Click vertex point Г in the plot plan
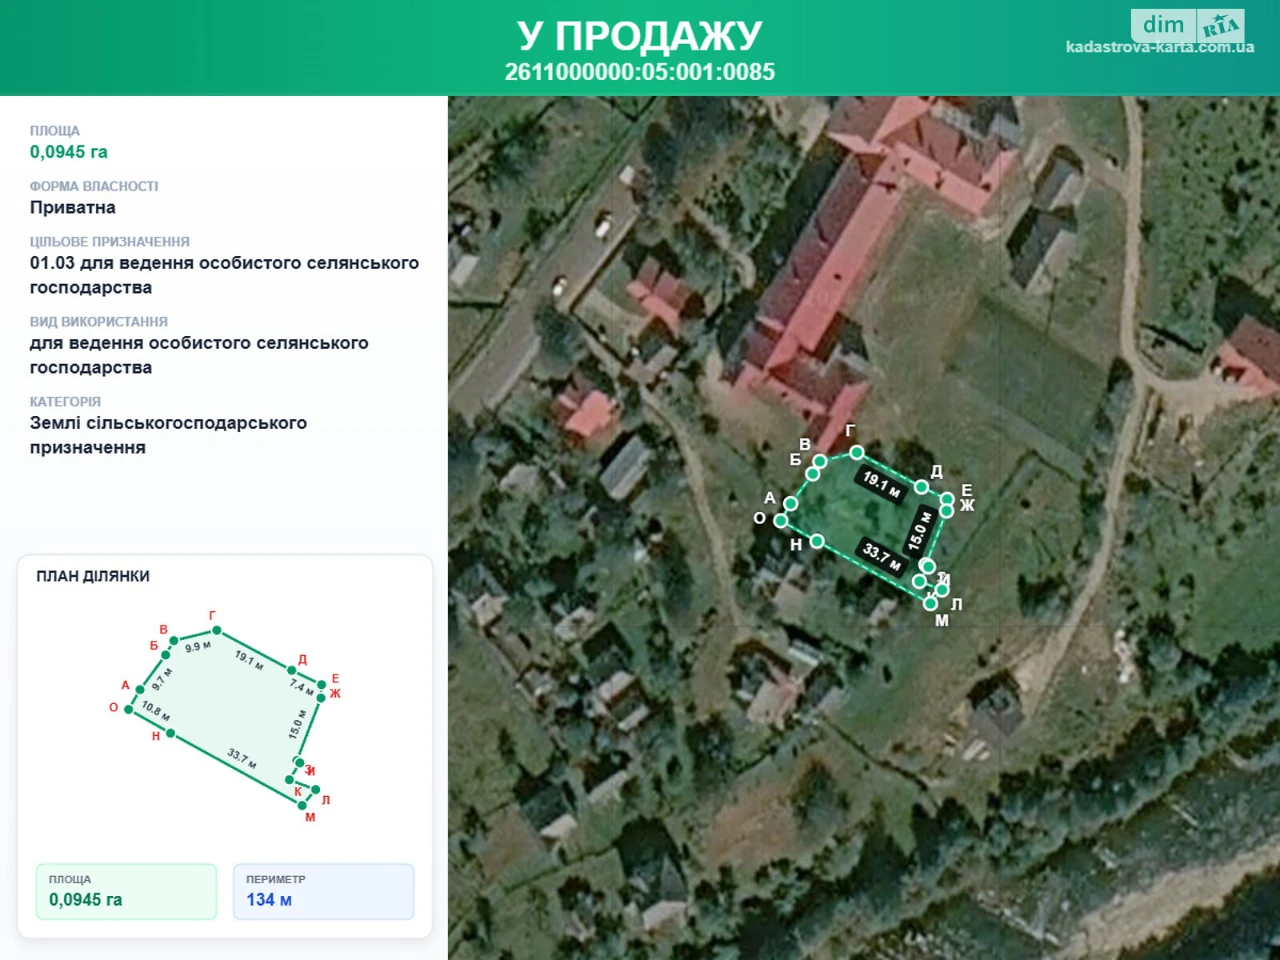The width and height of the screenshot is (1280, 960). [217, 631]
